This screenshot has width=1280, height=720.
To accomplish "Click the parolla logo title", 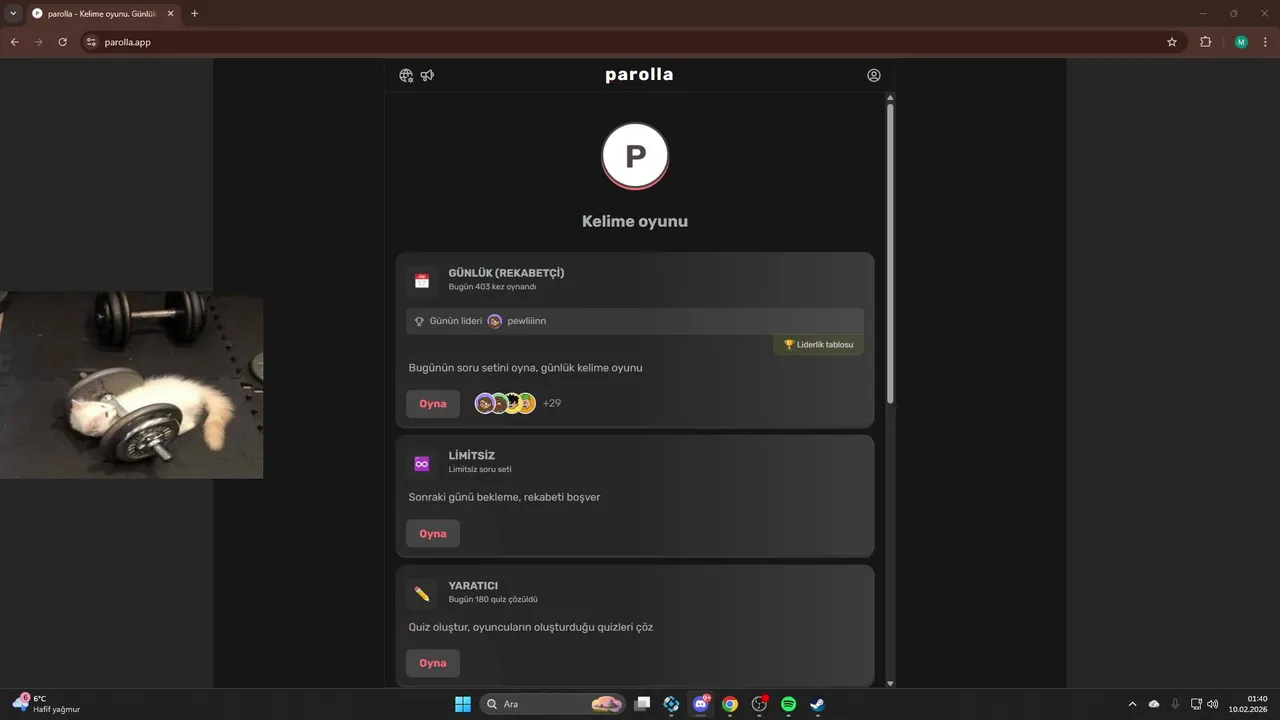I will [x=639, y=75].
